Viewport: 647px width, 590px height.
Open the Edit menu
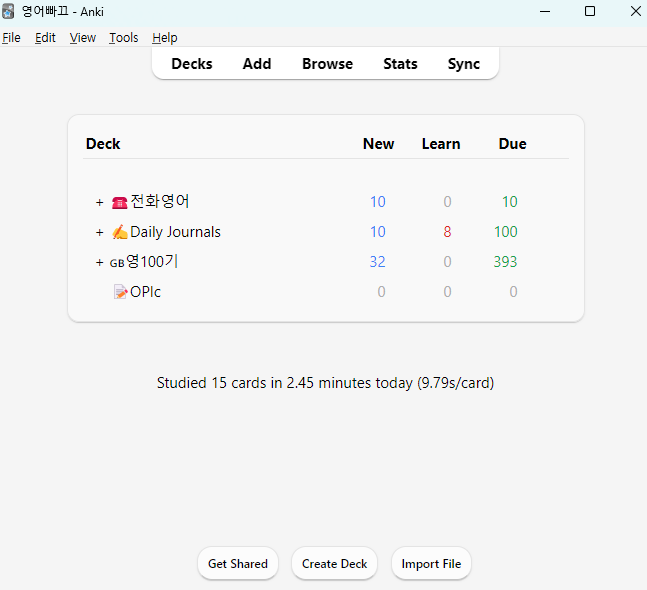coord(45,38)
